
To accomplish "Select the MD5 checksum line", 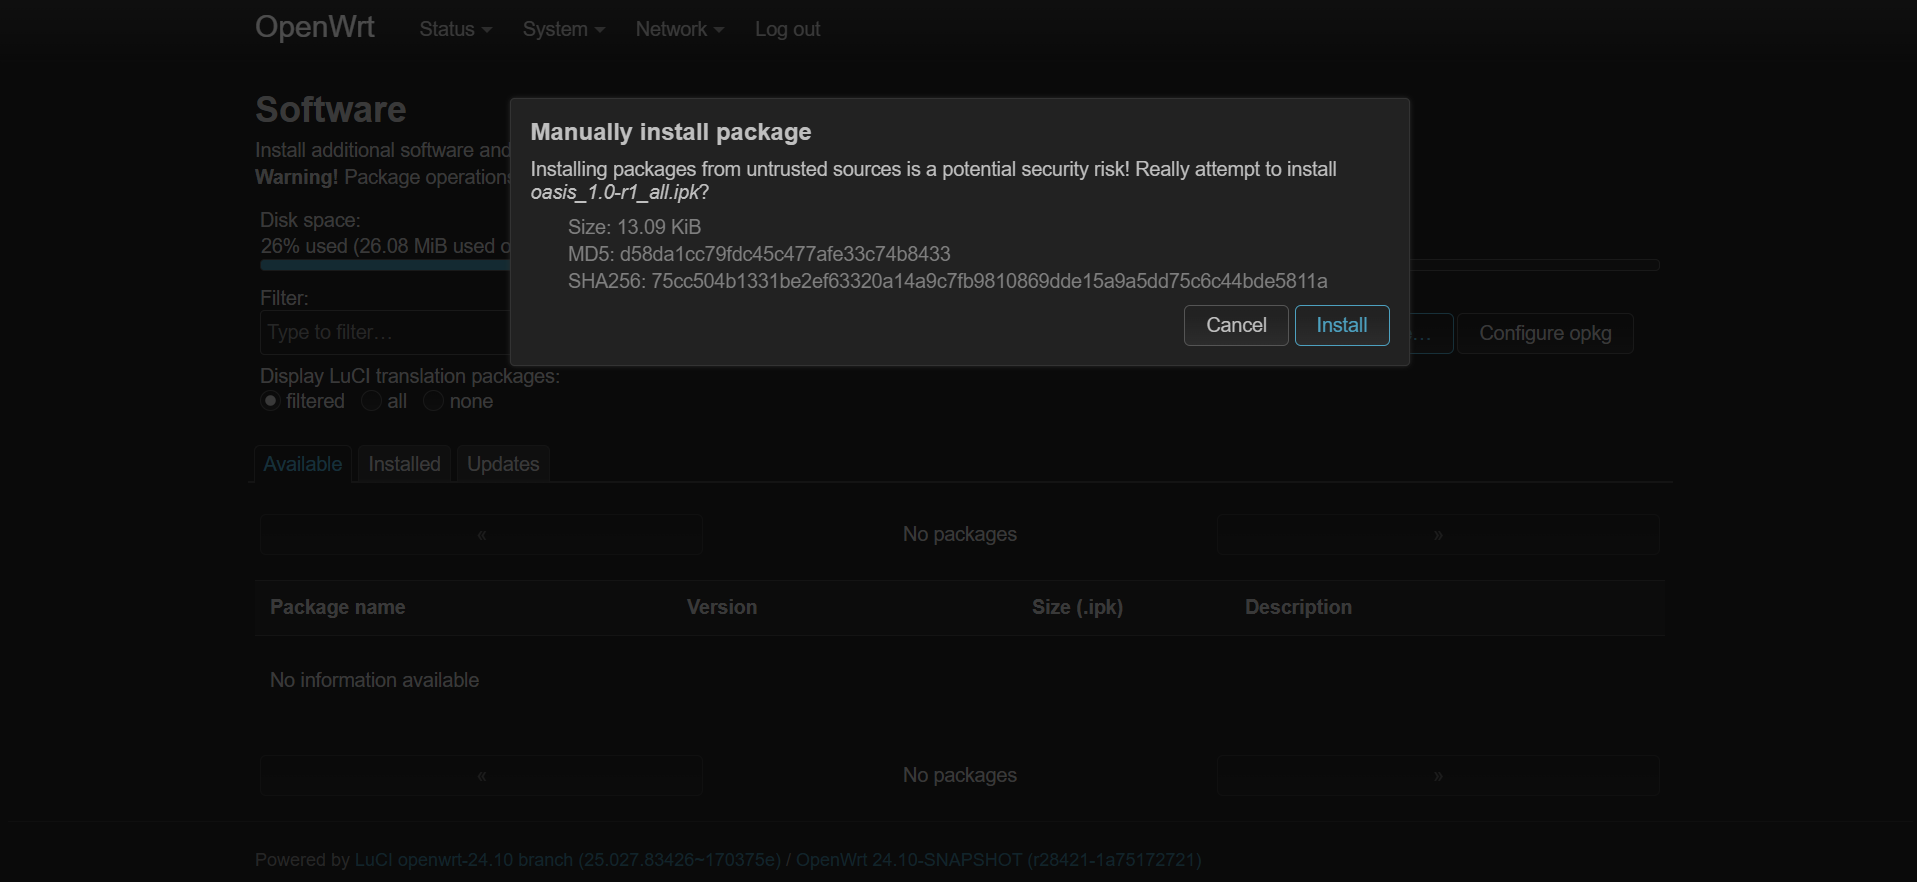I will point(759,254).
